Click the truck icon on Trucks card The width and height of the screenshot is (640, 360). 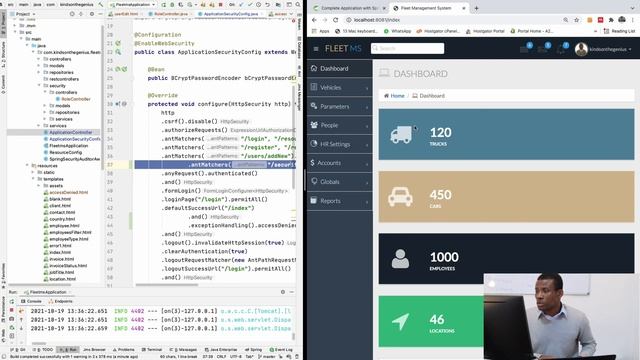pyautogui.click(x=401, y=134)
